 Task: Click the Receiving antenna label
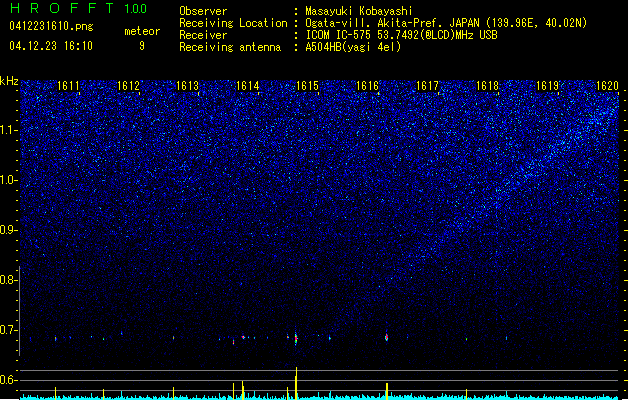(x=230, y=47)
